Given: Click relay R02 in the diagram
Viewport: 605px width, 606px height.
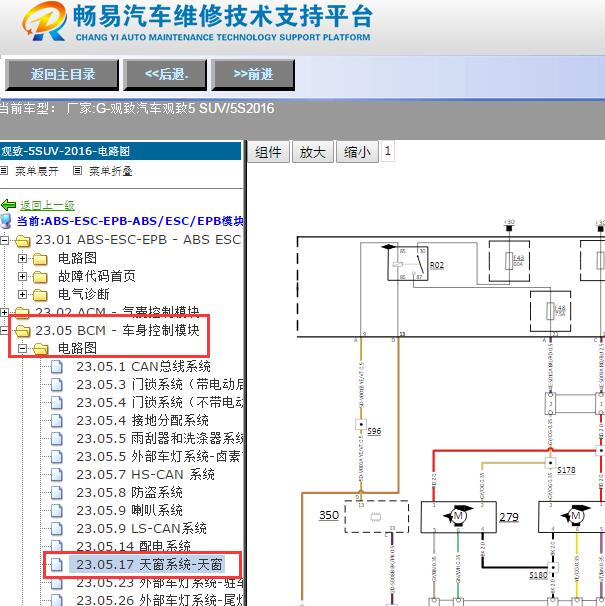Looking at the screenshot, I should pyautogui.click(x=408, y=263).
